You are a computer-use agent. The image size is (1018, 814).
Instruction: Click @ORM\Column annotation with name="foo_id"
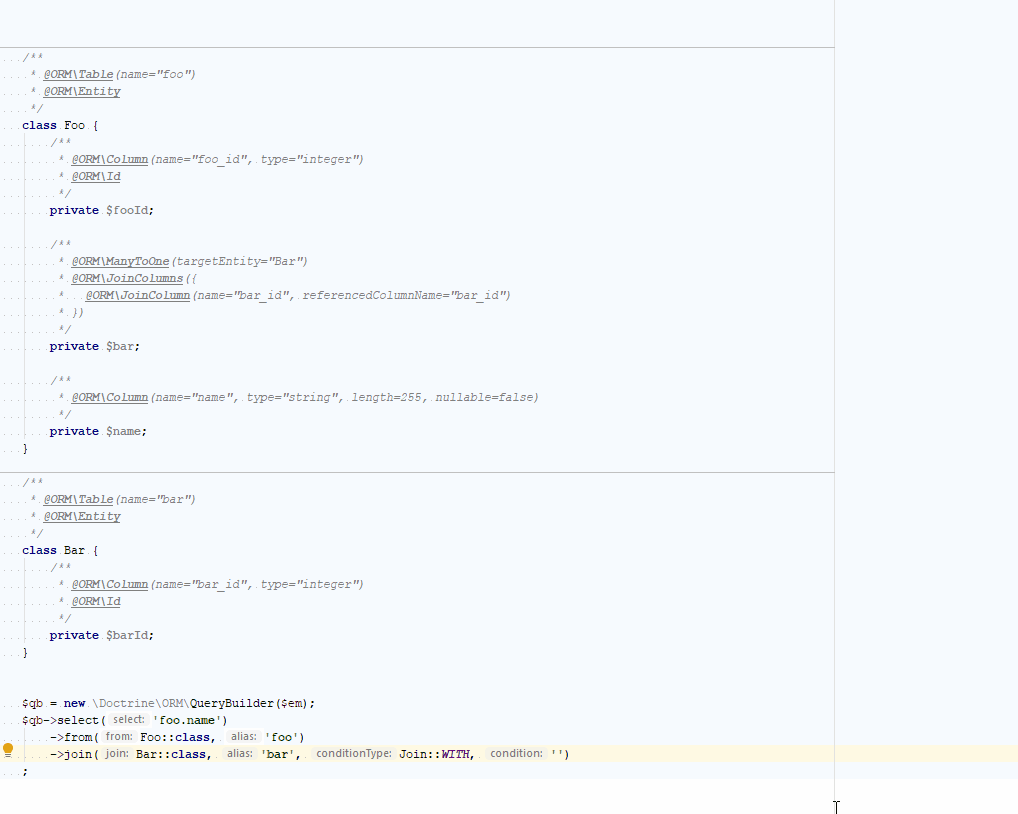(x=110, y=160)
